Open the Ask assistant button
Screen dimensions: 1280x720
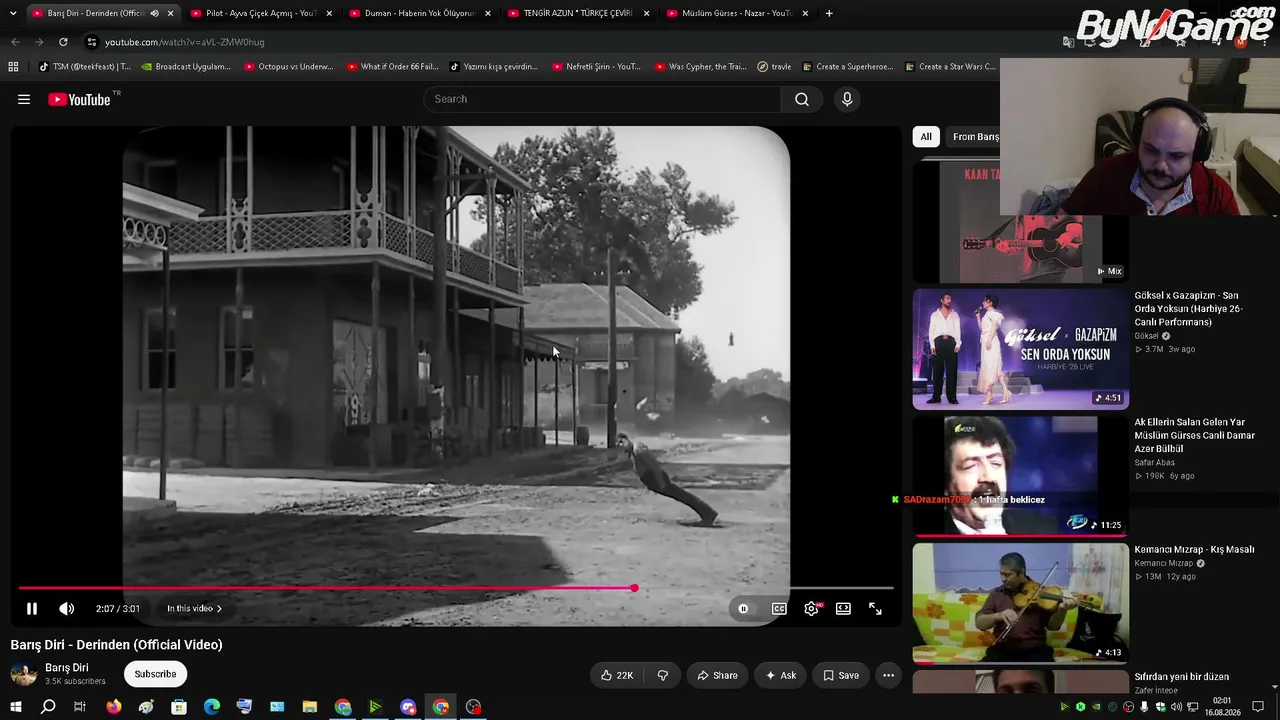[780, 675]
